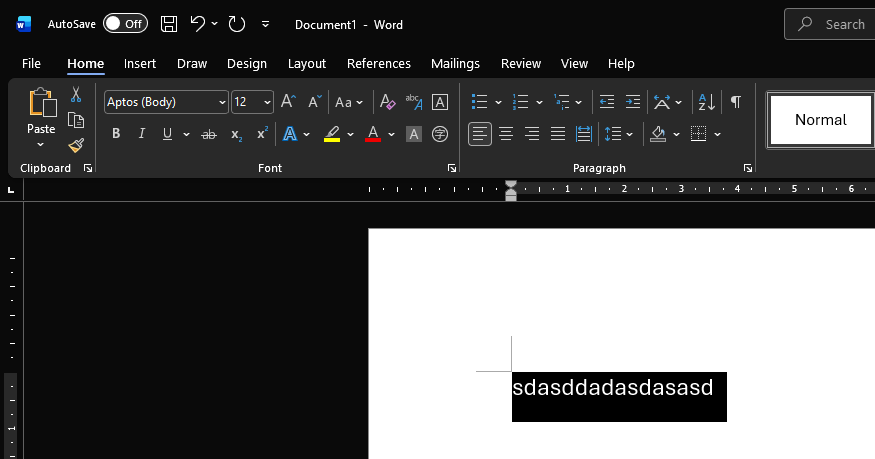Switch to the Mailings tab

tap(455, 64)
